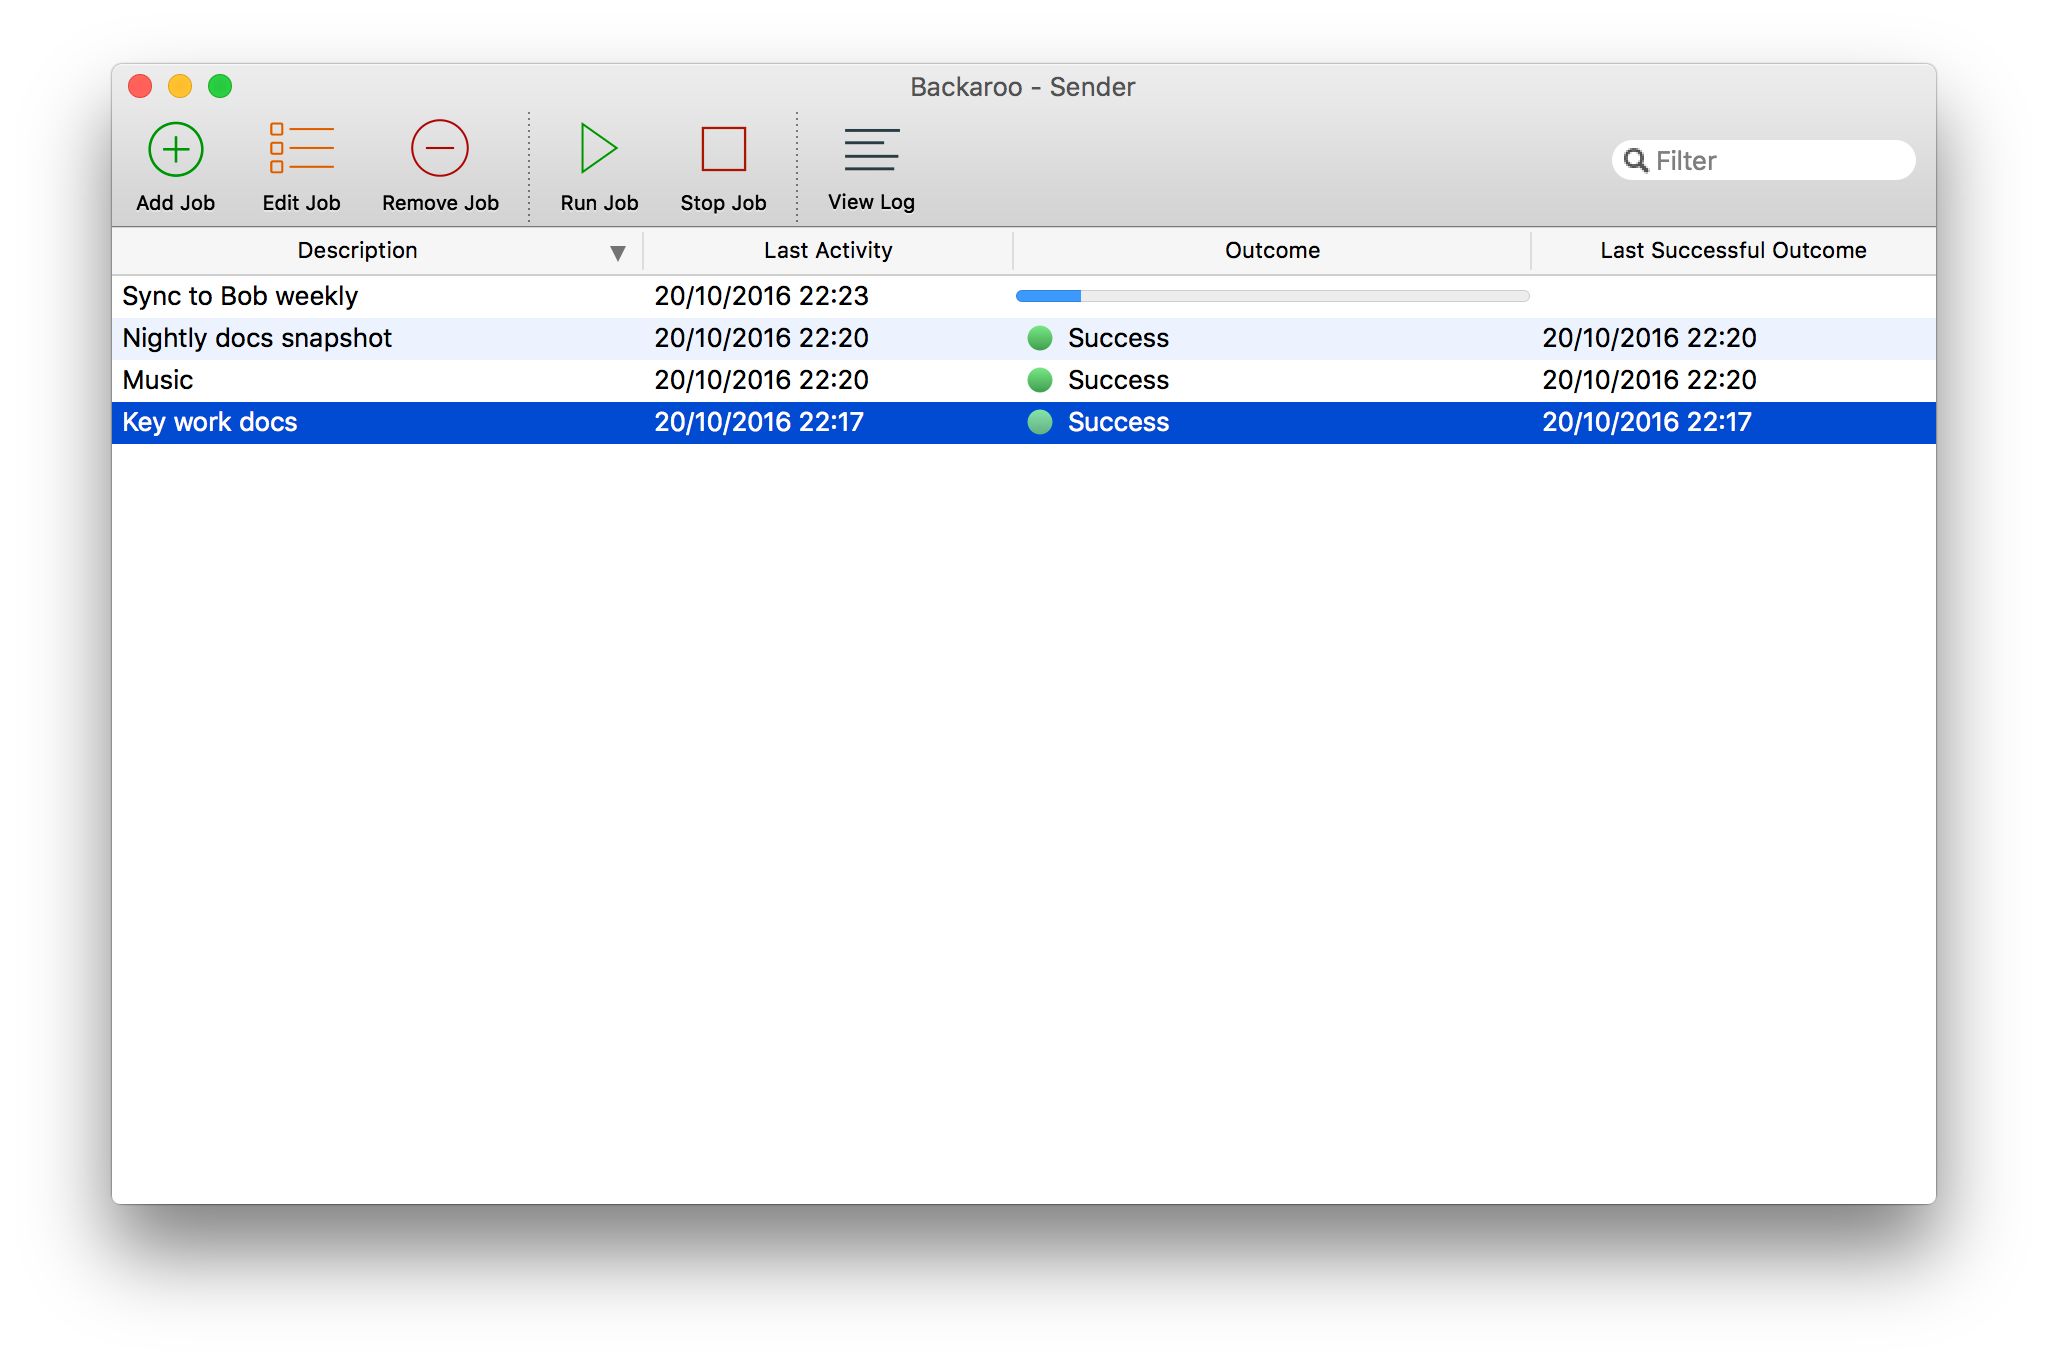
Task: Click the Remove Job icon
Action: [439, 148]
